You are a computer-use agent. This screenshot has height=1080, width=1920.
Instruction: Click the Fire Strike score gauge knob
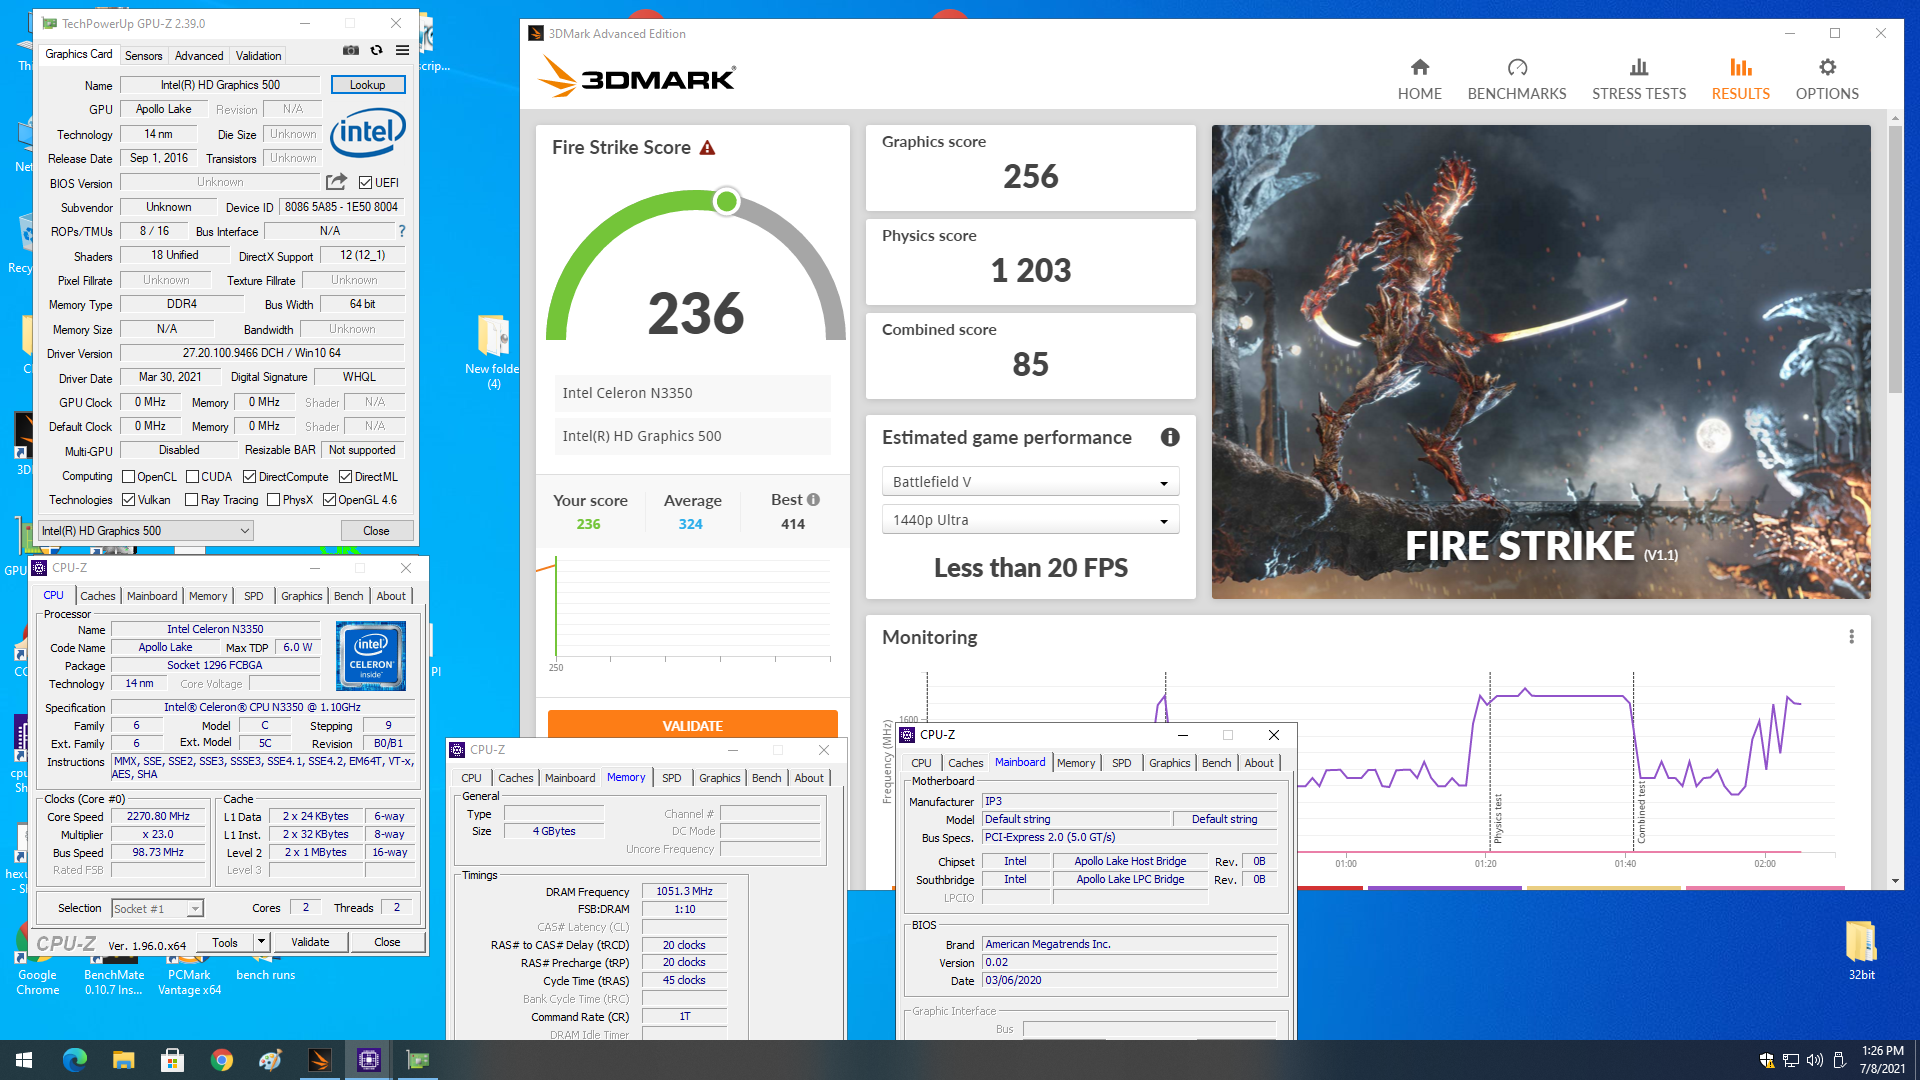coord(727,202)
